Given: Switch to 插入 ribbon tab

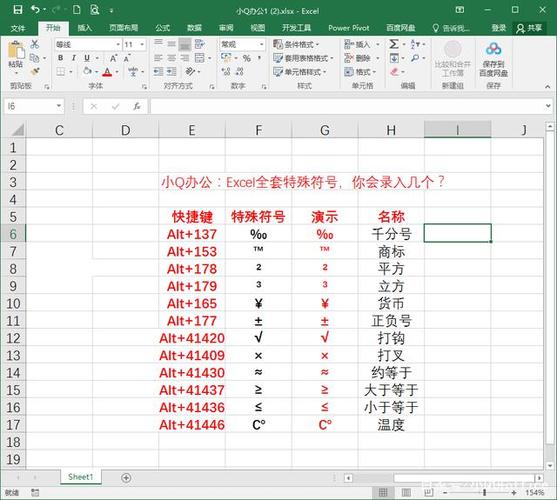Looking at the screenshot, I should [x=85, y=28].
